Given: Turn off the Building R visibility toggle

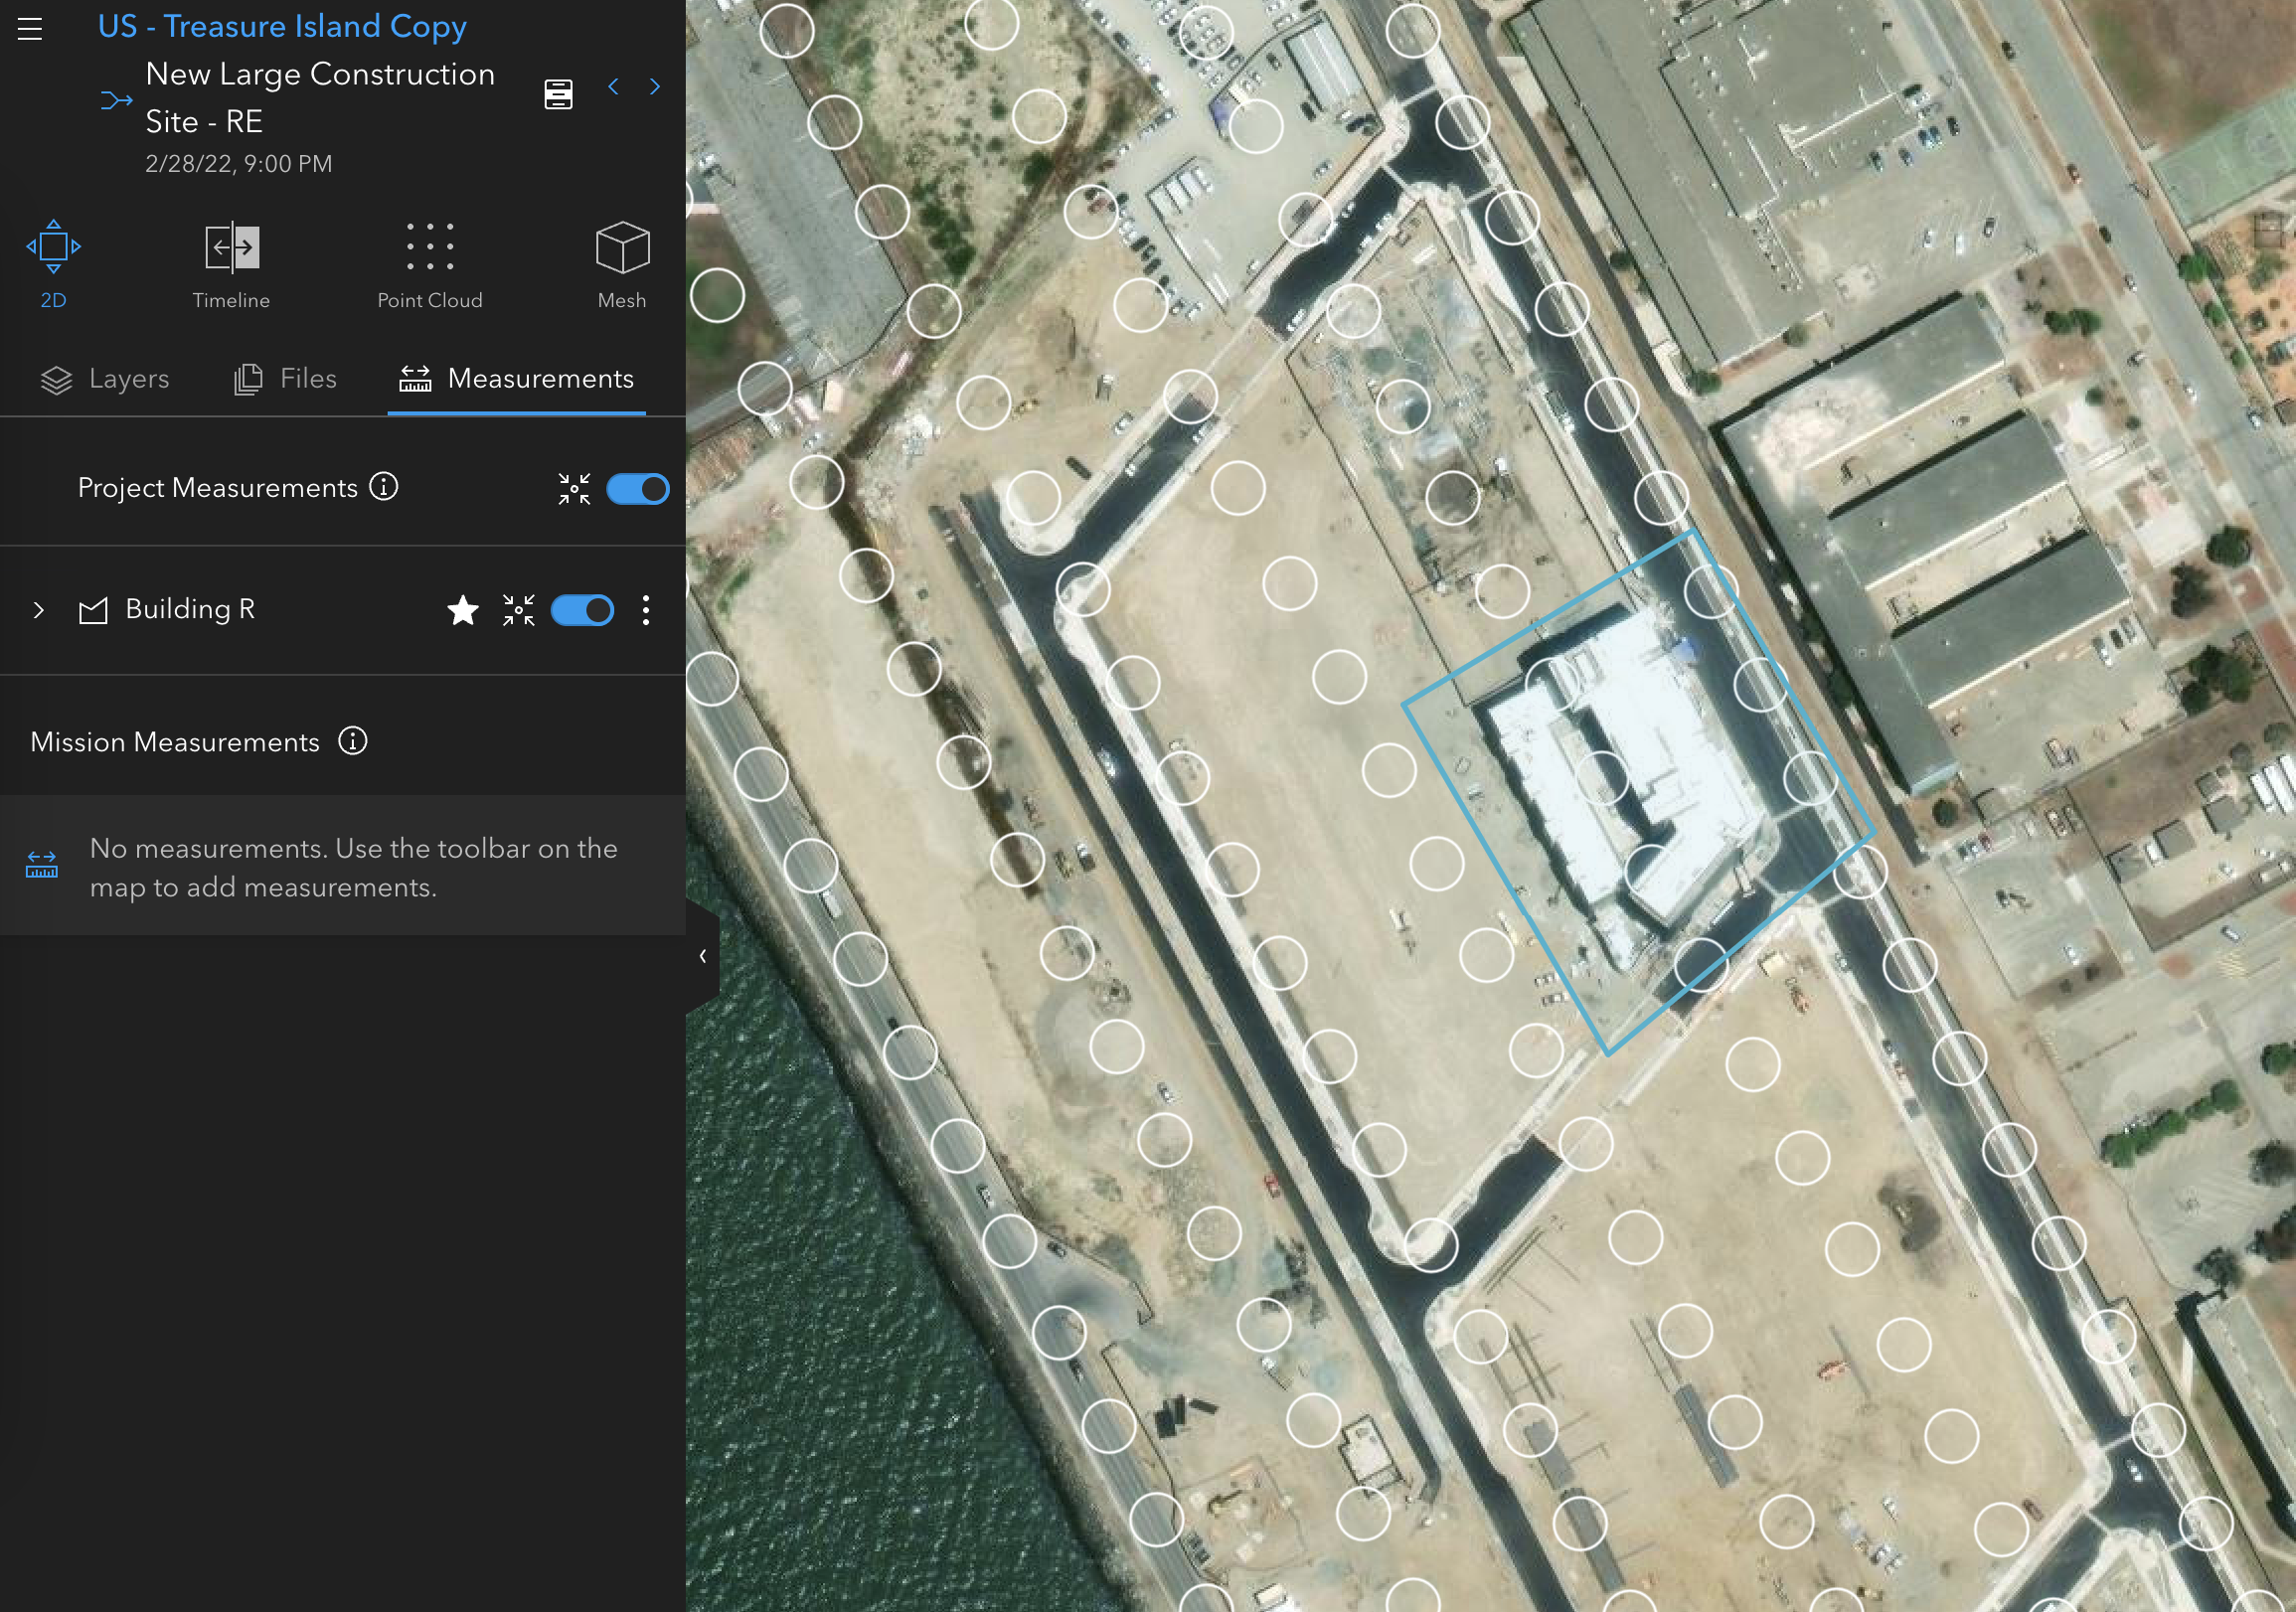Looking at the screenshot, I should pos(583,609).
